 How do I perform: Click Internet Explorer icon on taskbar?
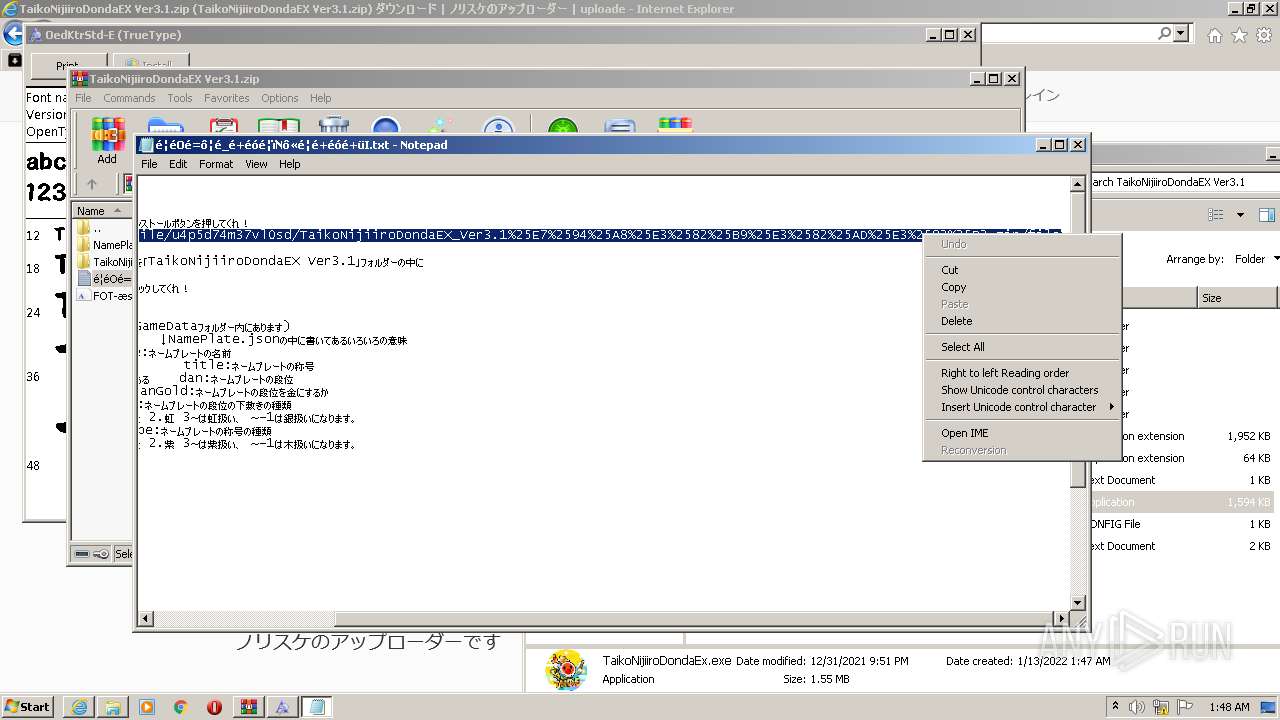tap(80, 707)
